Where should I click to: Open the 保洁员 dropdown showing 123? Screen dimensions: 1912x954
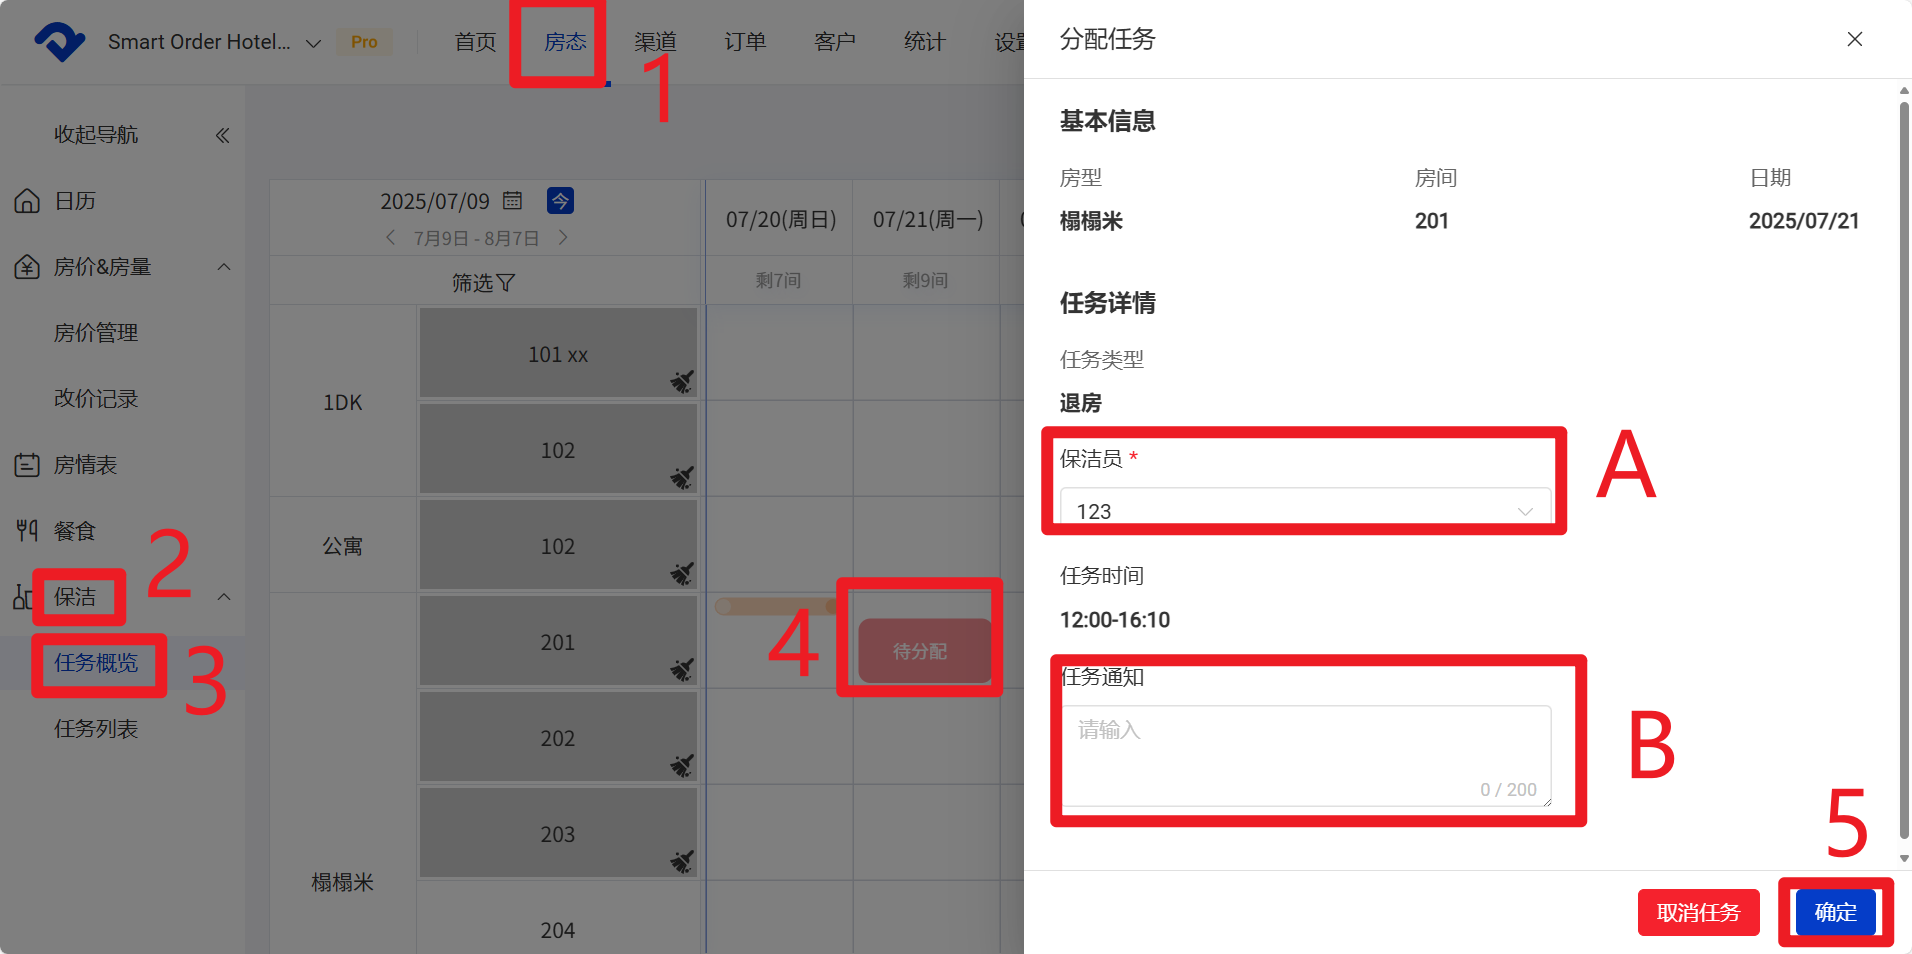pos(1305,511)
